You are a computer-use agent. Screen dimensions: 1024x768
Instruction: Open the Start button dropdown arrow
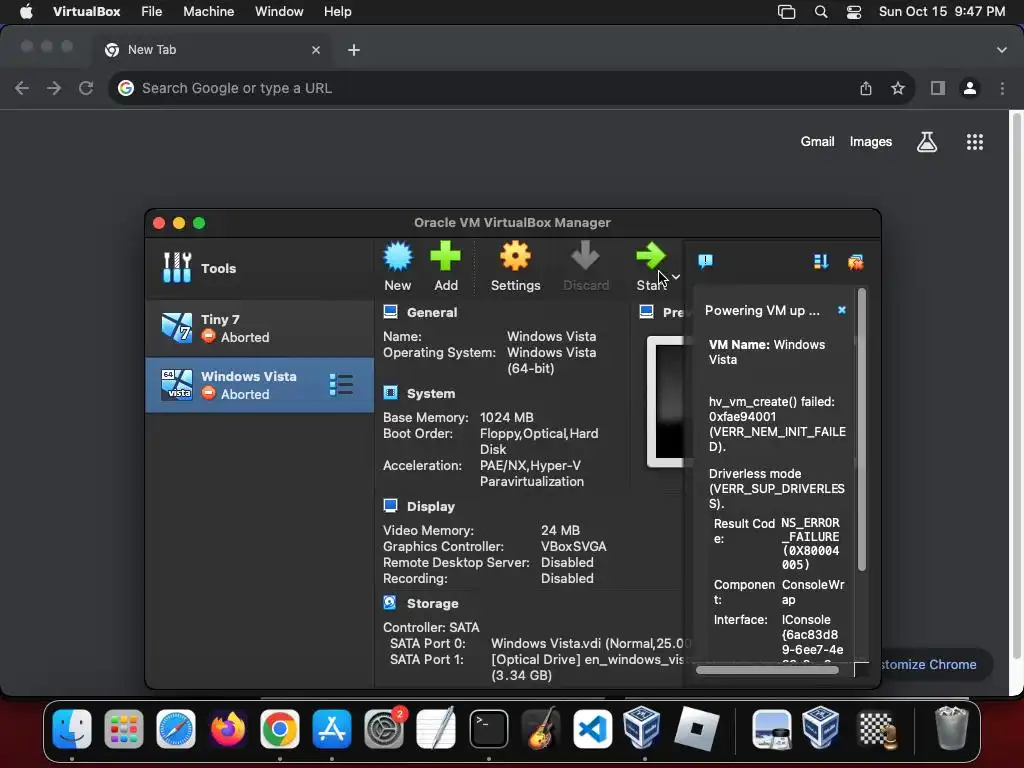pyautogui.click(x=676, y=277)
